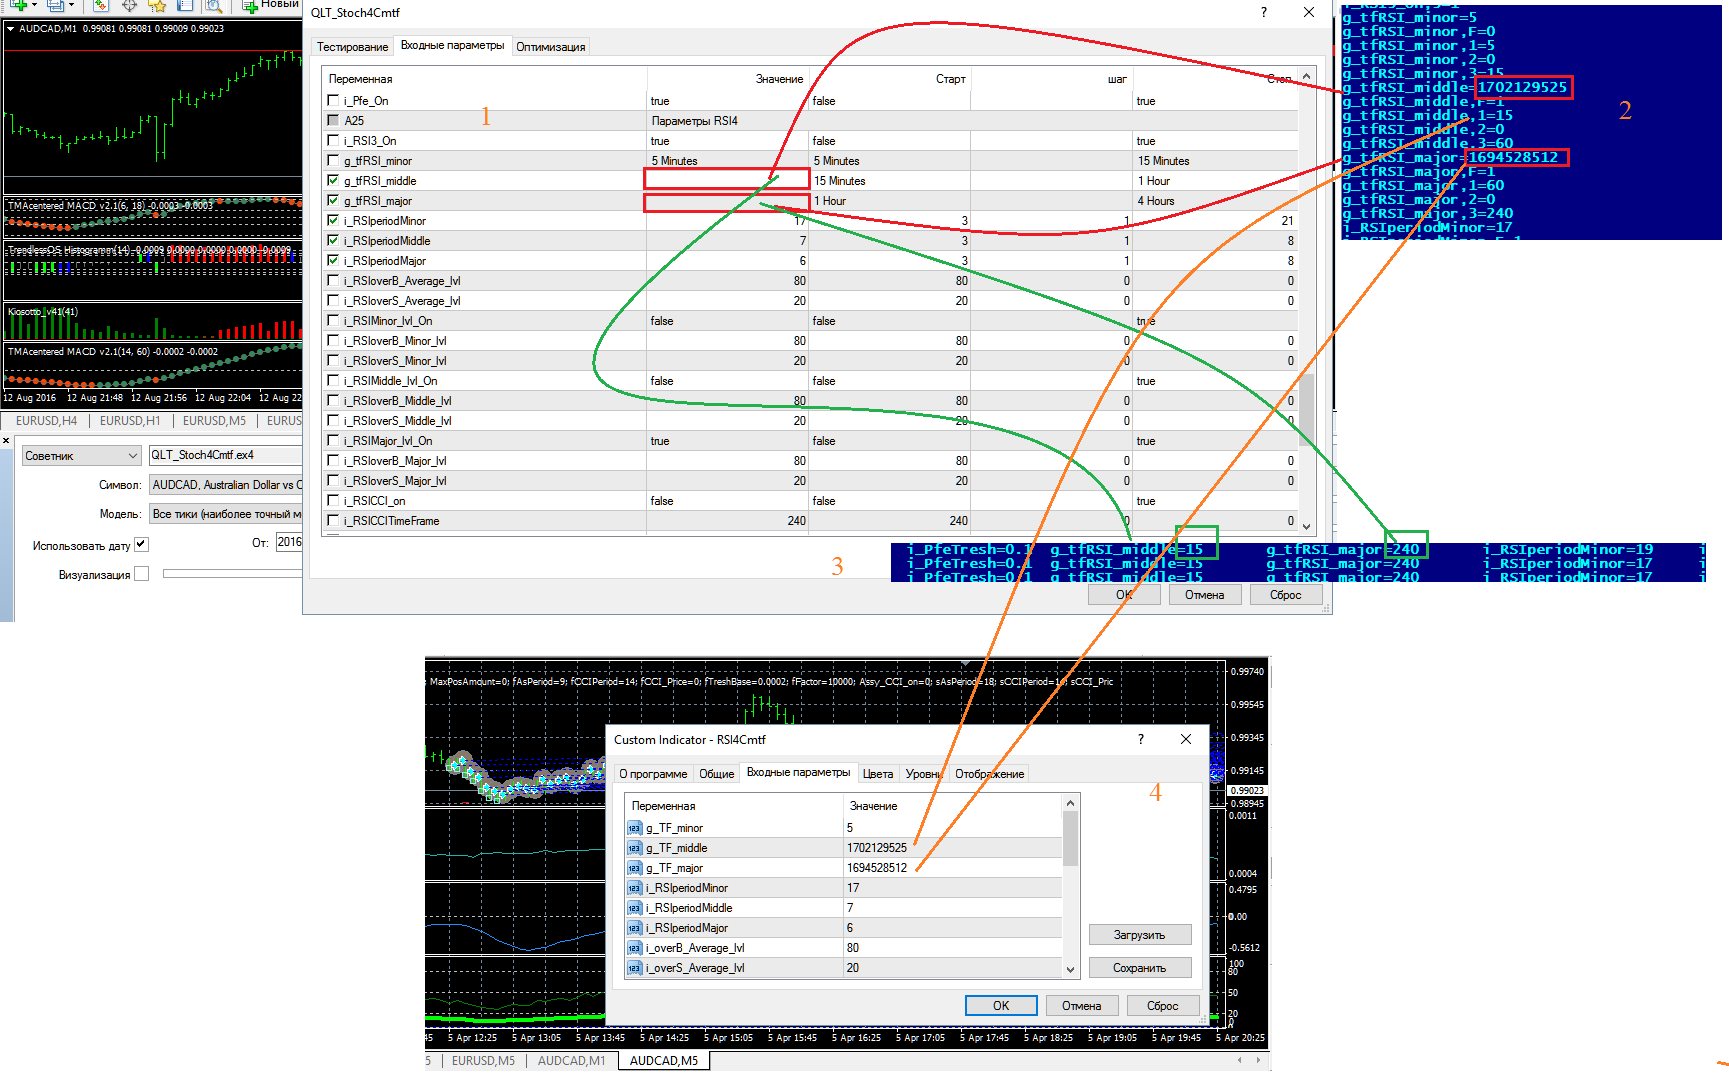Toggle the i_Pfe_On optimization checkbox
The height and width of the screenshot is (1079, 1729).
tap(333, 100)
